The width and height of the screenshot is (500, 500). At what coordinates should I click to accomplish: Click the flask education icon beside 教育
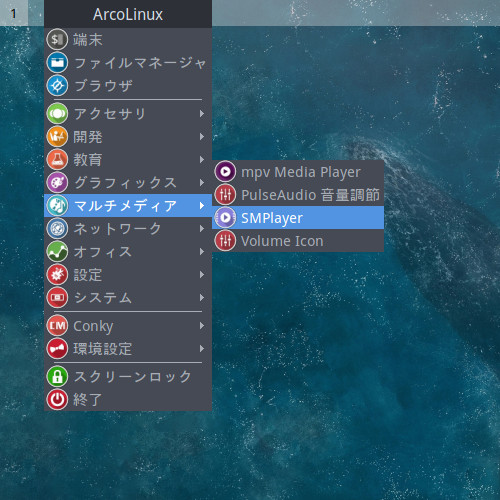pos(57,160)
